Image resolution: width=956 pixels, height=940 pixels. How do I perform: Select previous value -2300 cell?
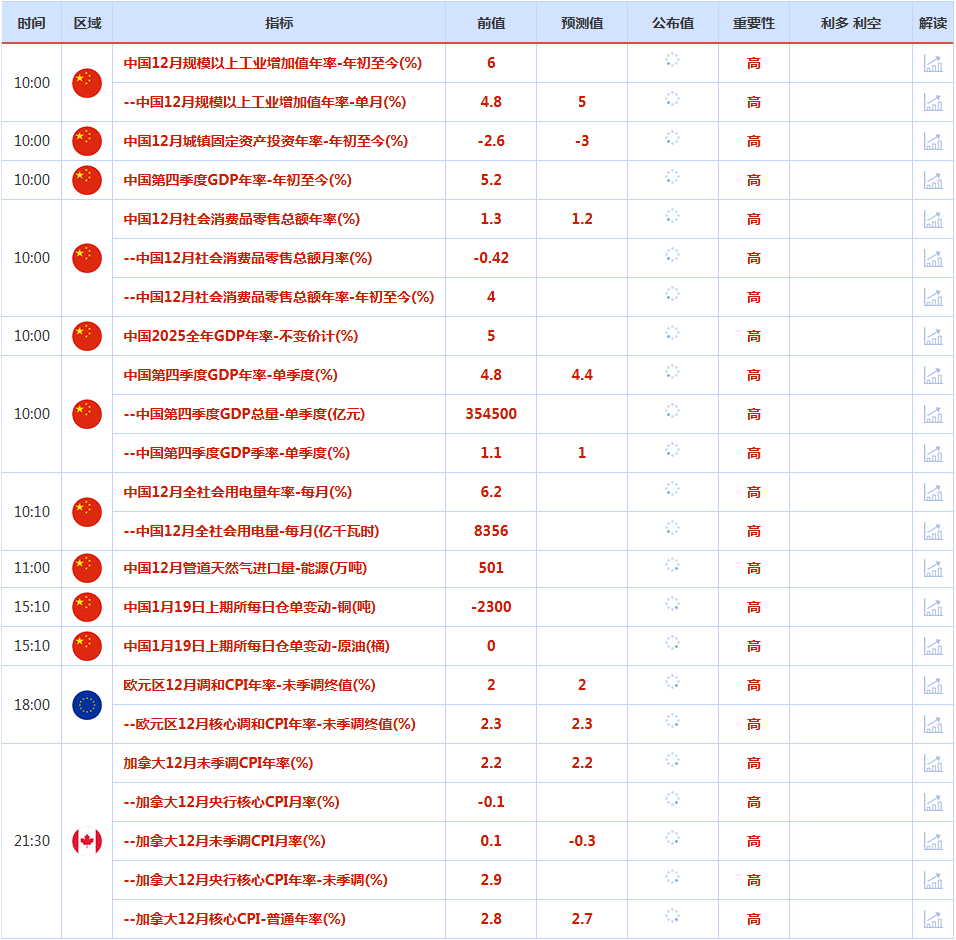point(491,608)
